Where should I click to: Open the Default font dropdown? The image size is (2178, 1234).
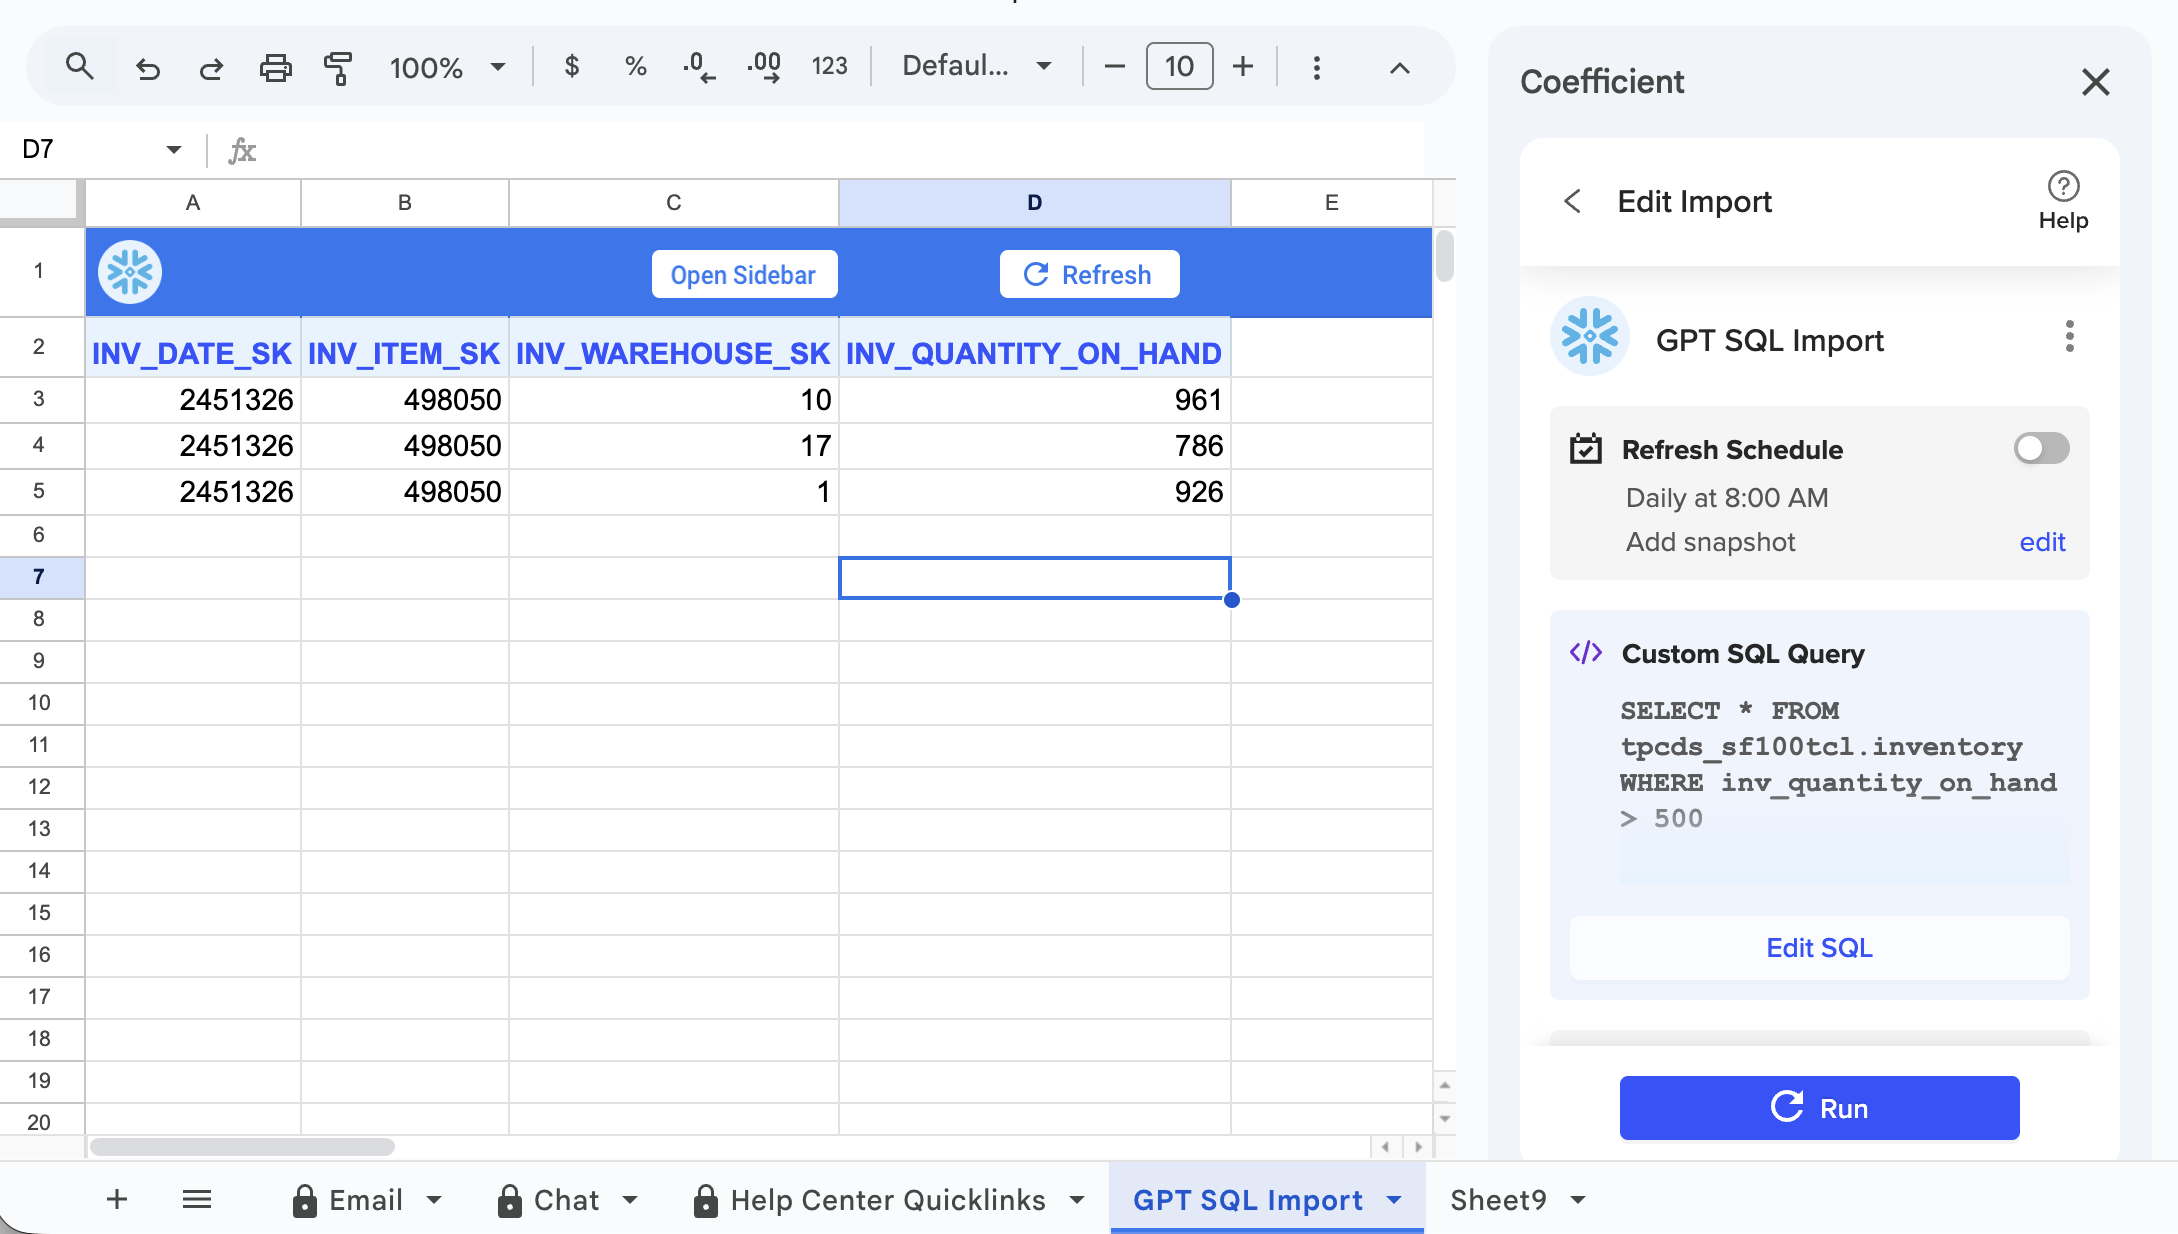coord(976,67)
